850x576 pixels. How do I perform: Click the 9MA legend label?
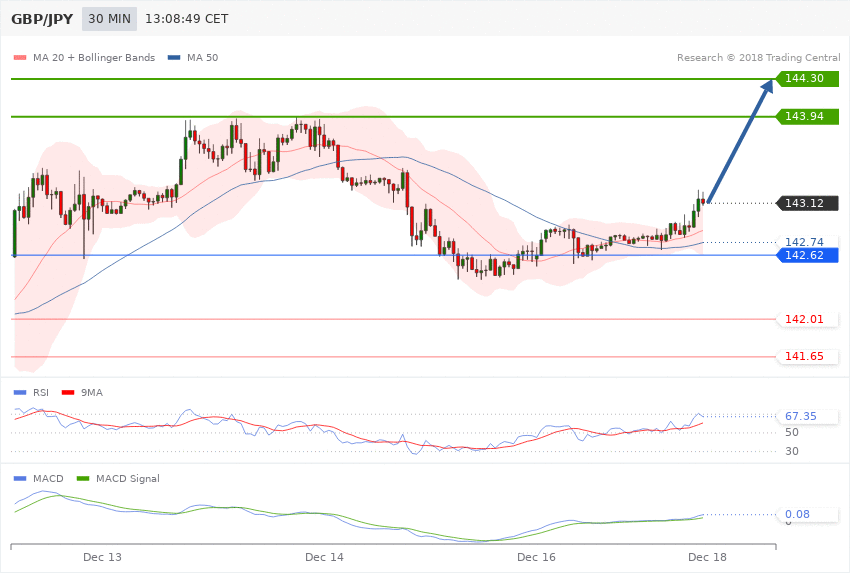tap(92, 392)
